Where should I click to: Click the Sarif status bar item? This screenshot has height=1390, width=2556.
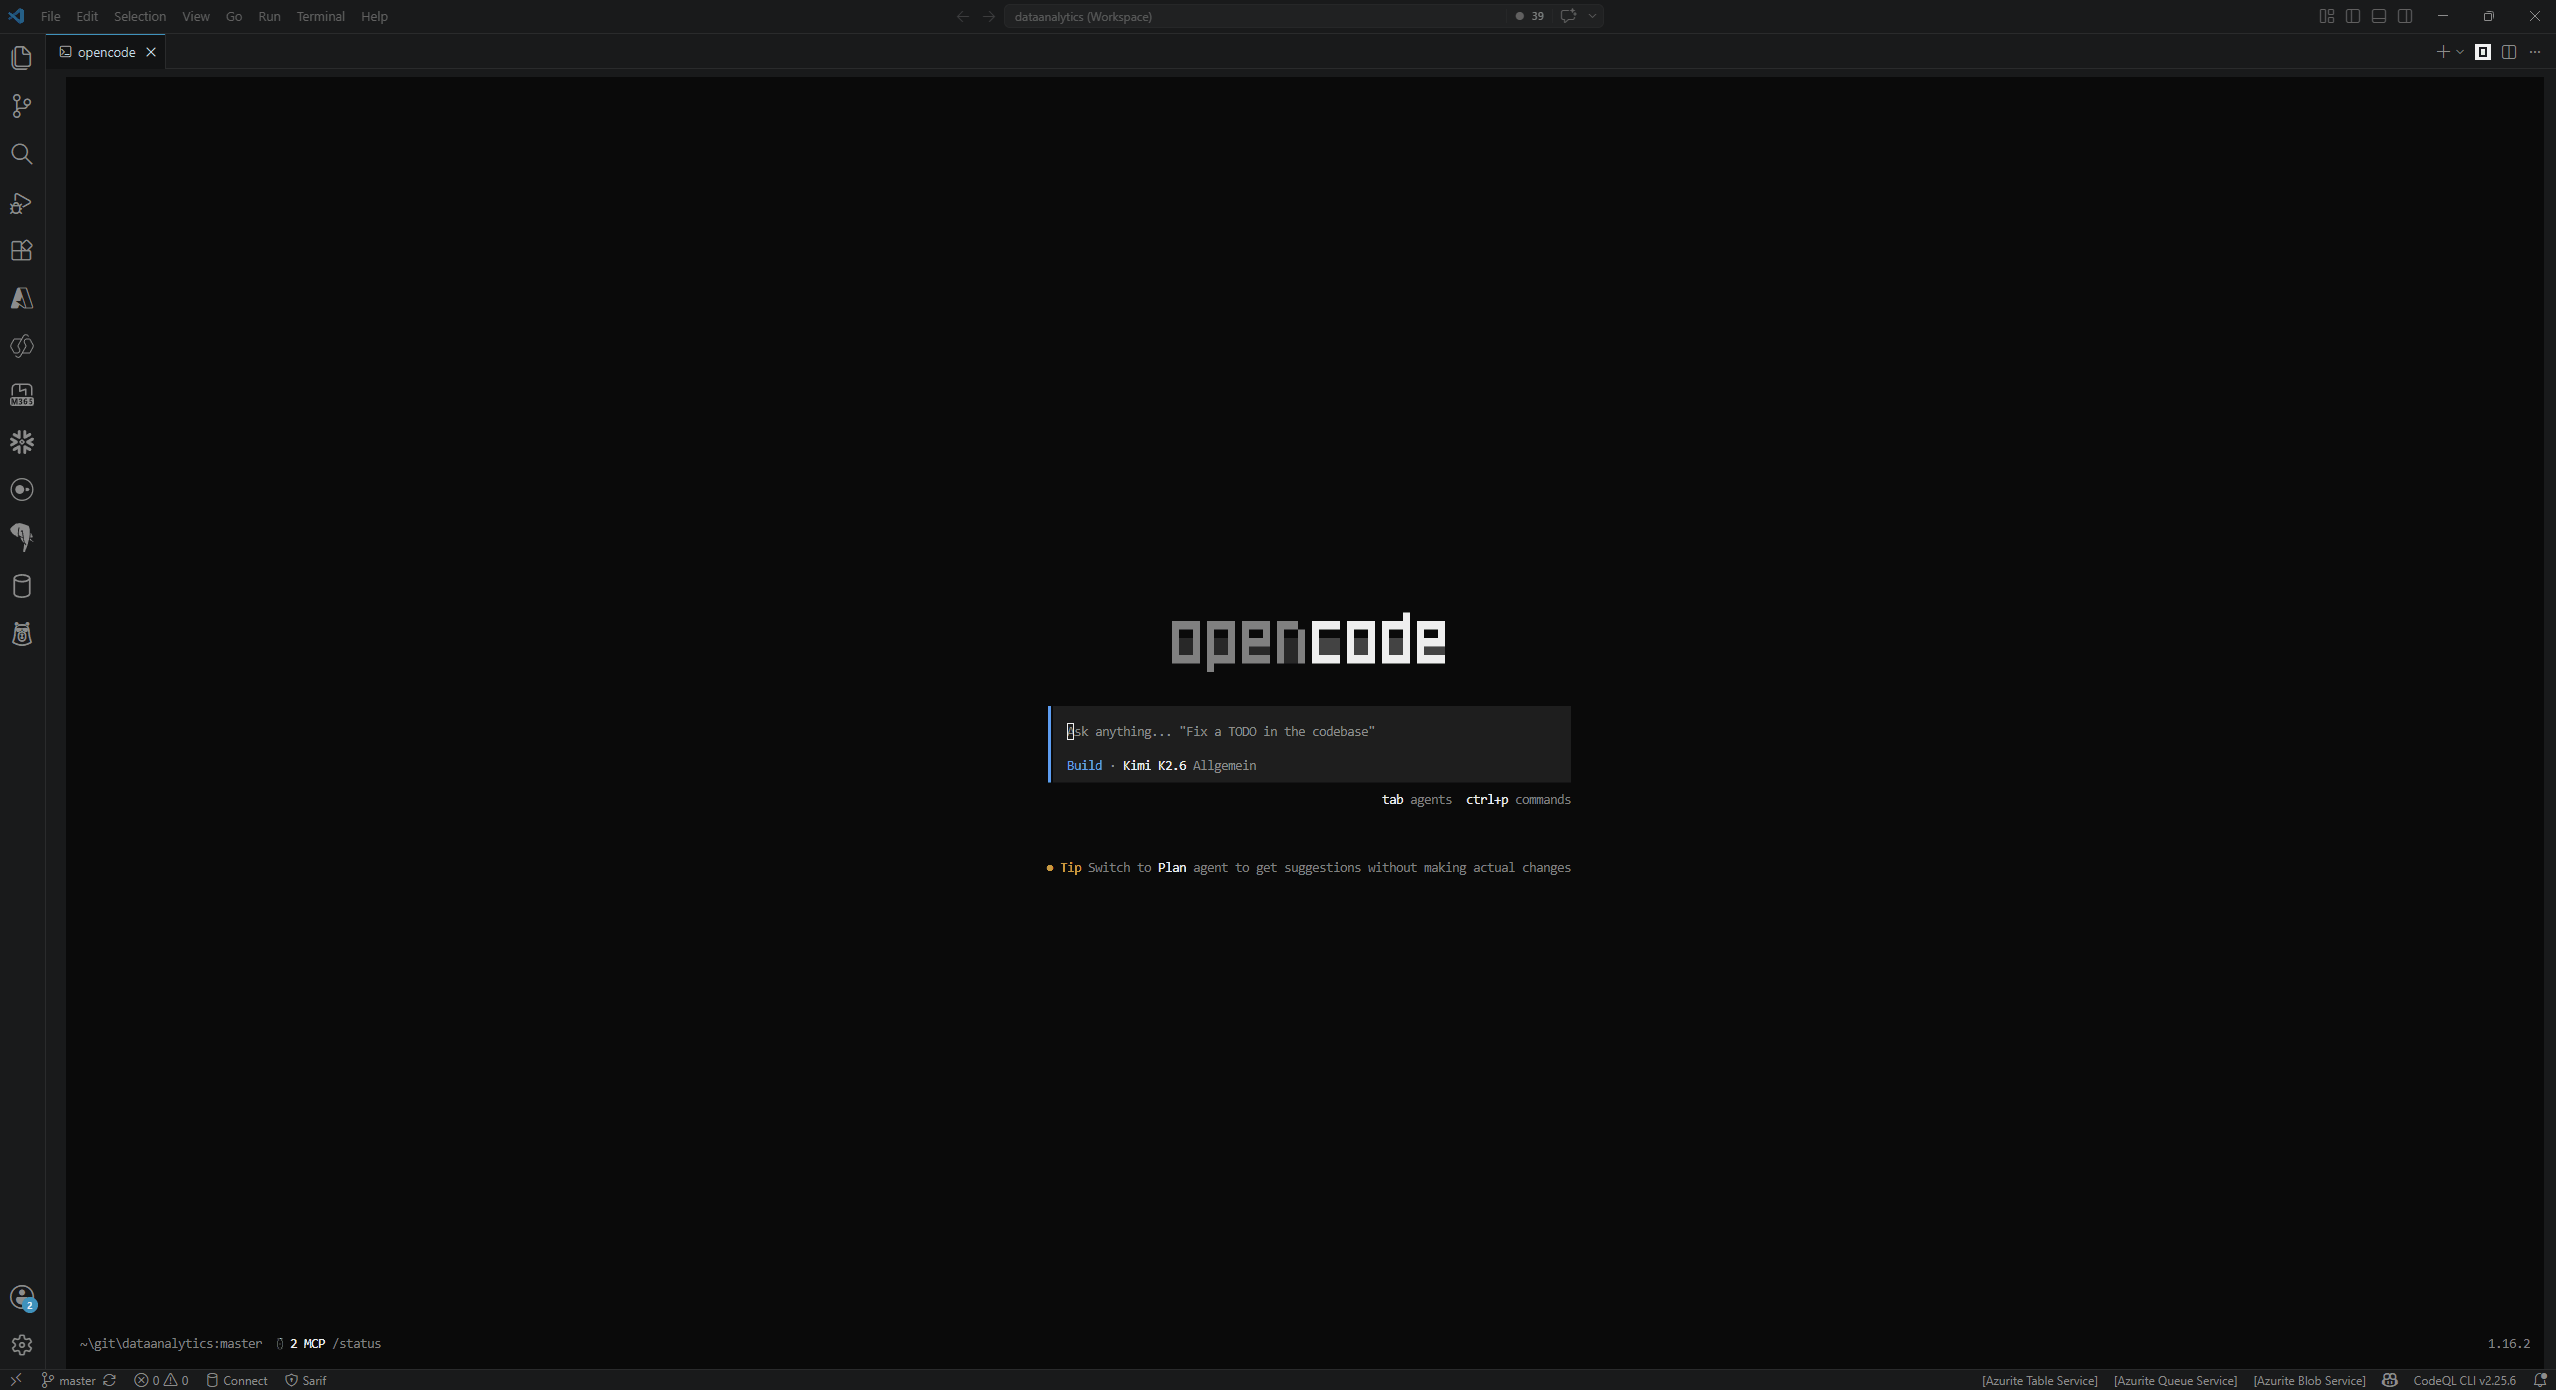[306, 1380]
